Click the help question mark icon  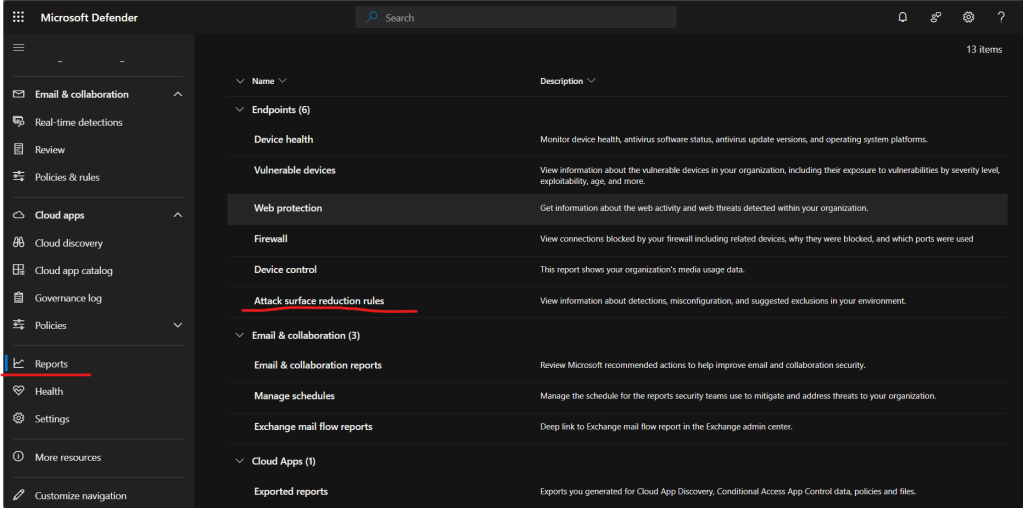[x=1001, y=17]
